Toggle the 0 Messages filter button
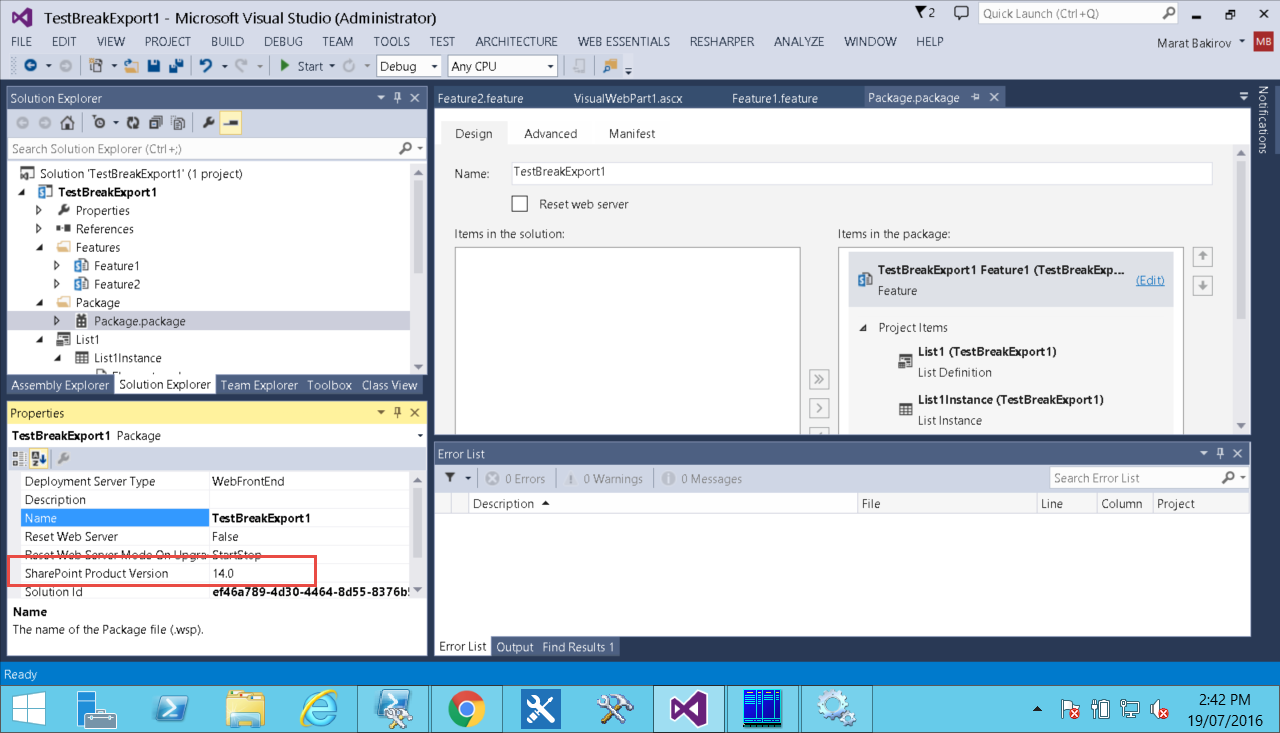The image size is (1280, 733). point(702,479)
